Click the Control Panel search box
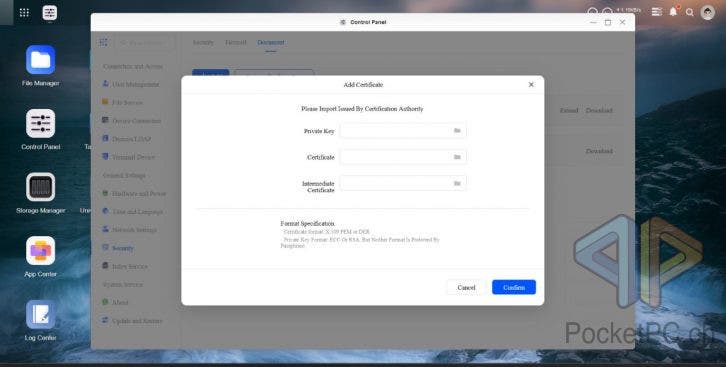This screenshot has height=367, width=726. tap(145, 43)
